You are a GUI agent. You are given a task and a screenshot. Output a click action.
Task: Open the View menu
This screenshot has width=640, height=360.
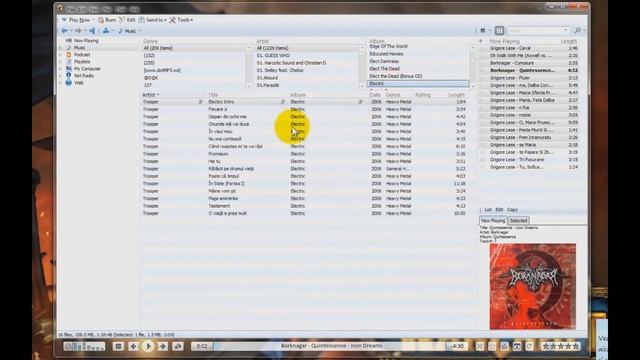tap(94, 9)
